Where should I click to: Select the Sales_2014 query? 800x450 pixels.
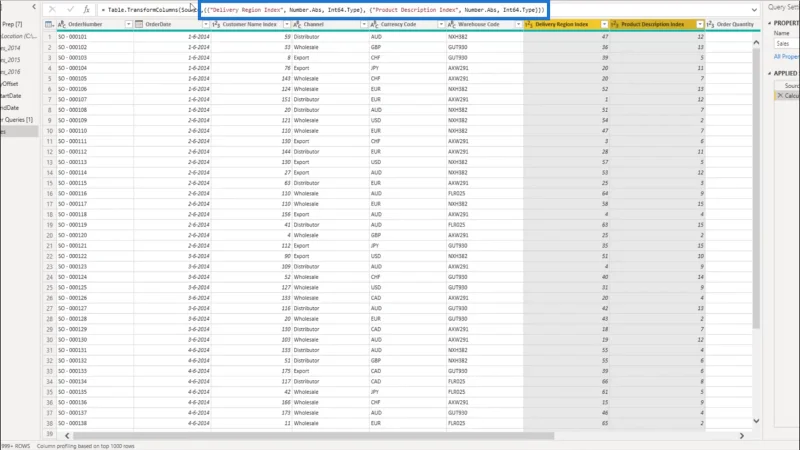tap(10, 47)
